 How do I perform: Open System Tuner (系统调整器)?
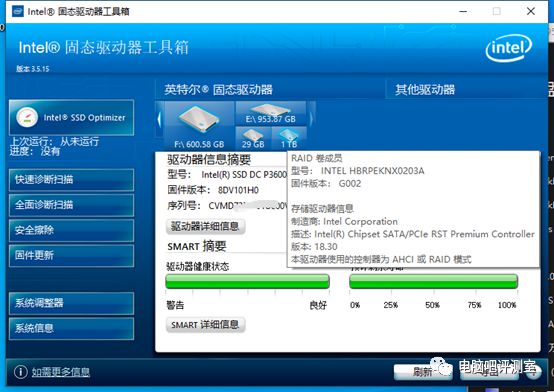click(71, 303)
